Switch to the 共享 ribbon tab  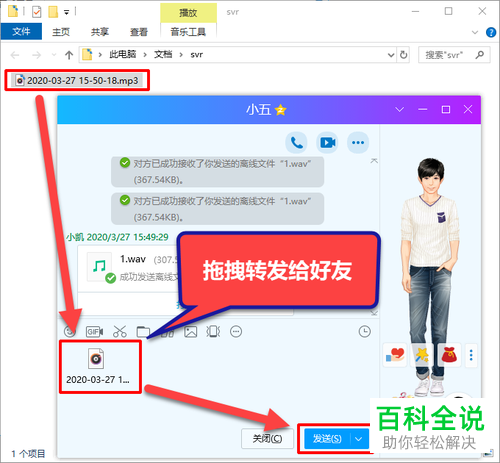point(100,32)
